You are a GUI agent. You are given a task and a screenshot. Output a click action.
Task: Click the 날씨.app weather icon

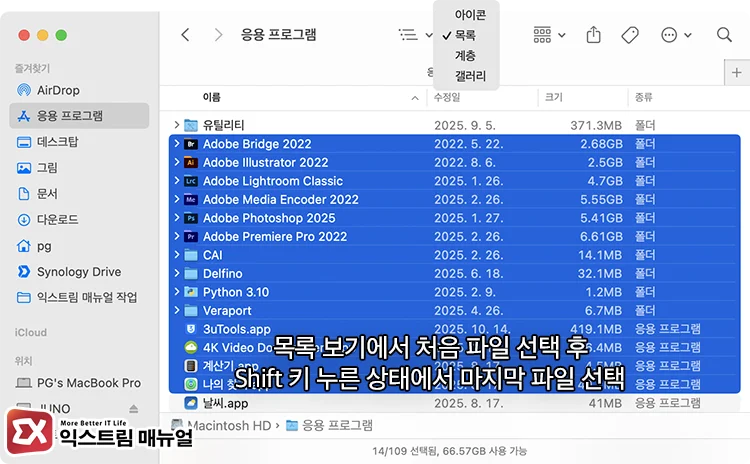coord(191,403)
